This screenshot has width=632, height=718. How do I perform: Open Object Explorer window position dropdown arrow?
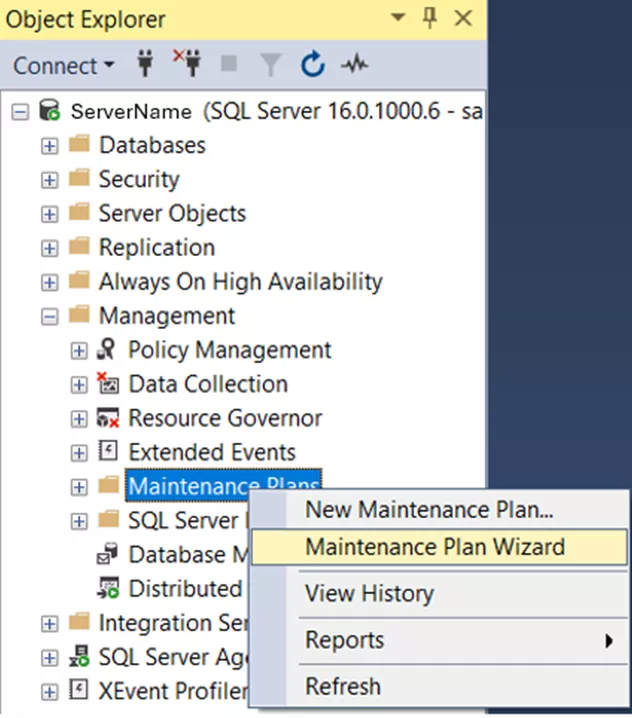pyautogui.click(x=398, y=17)
